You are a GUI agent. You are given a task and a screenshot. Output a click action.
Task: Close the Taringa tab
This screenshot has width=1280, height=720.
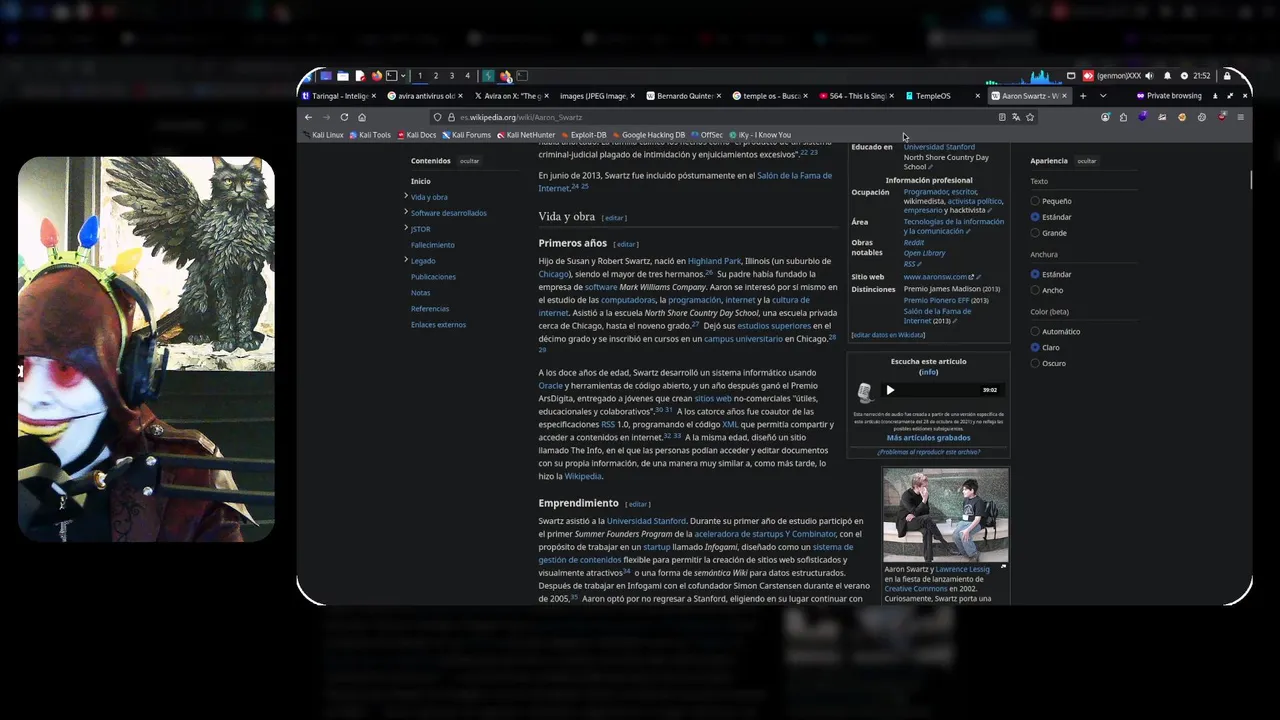coord(375,96)
